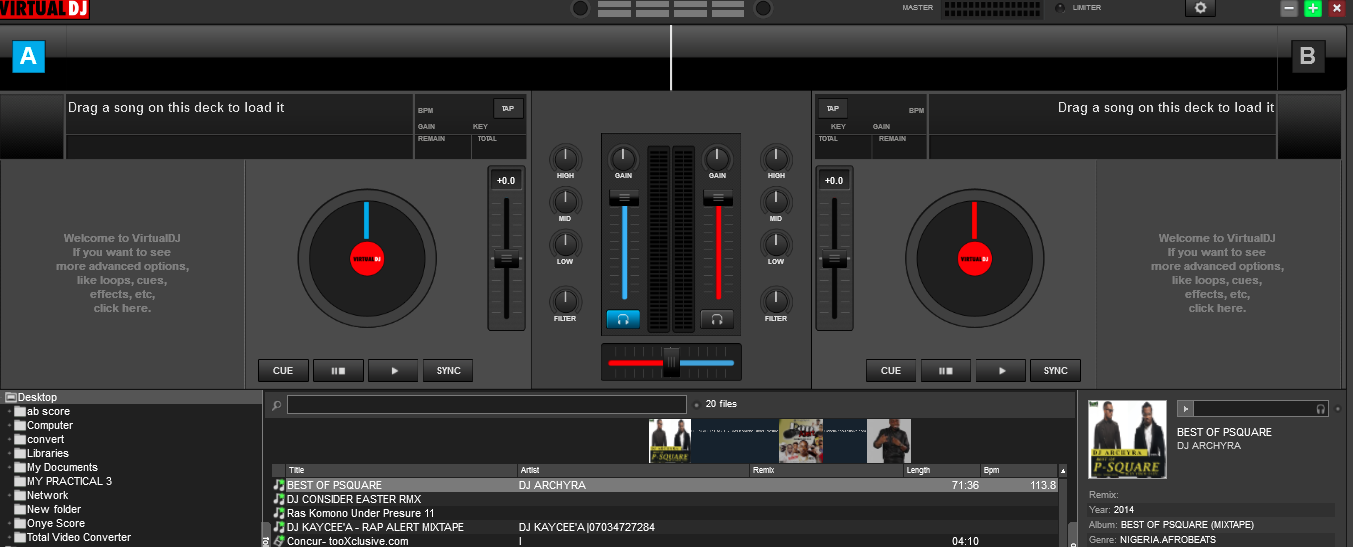Open left advanced options welcome message
Viewport: 1353px width, 547px height.
(x=122, y=273)
